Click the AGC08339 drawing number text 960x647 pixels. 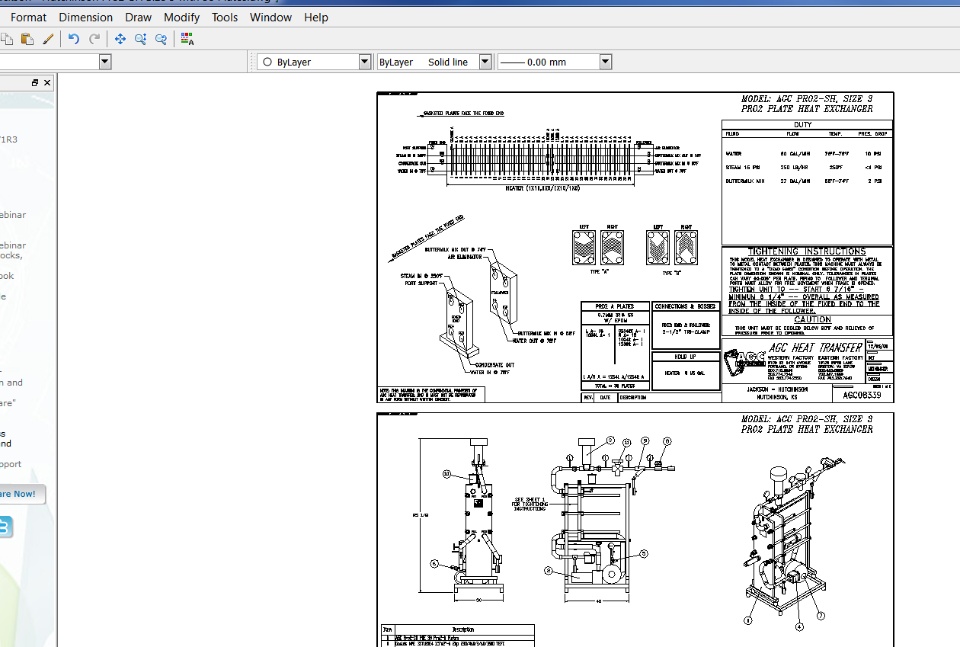(x=861, y=395)
